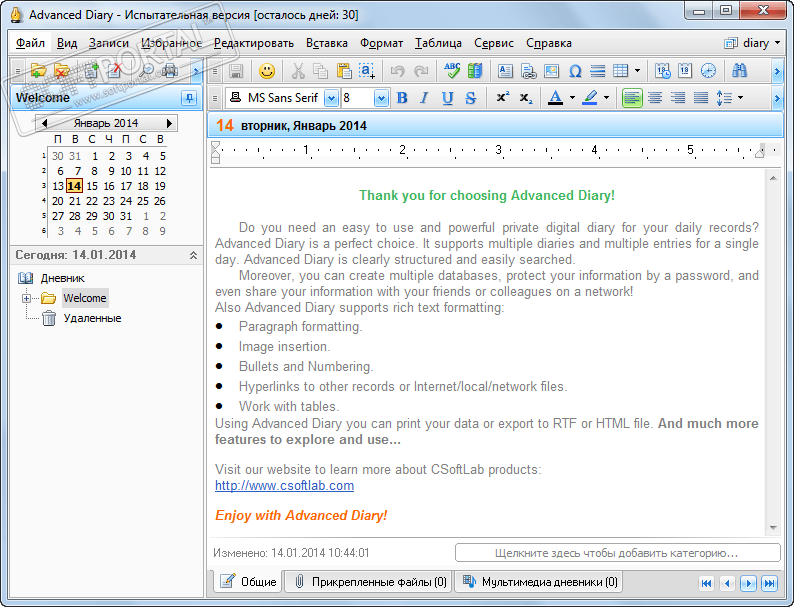
Task: Open the diary database dropdown
Action: [778, 43]
